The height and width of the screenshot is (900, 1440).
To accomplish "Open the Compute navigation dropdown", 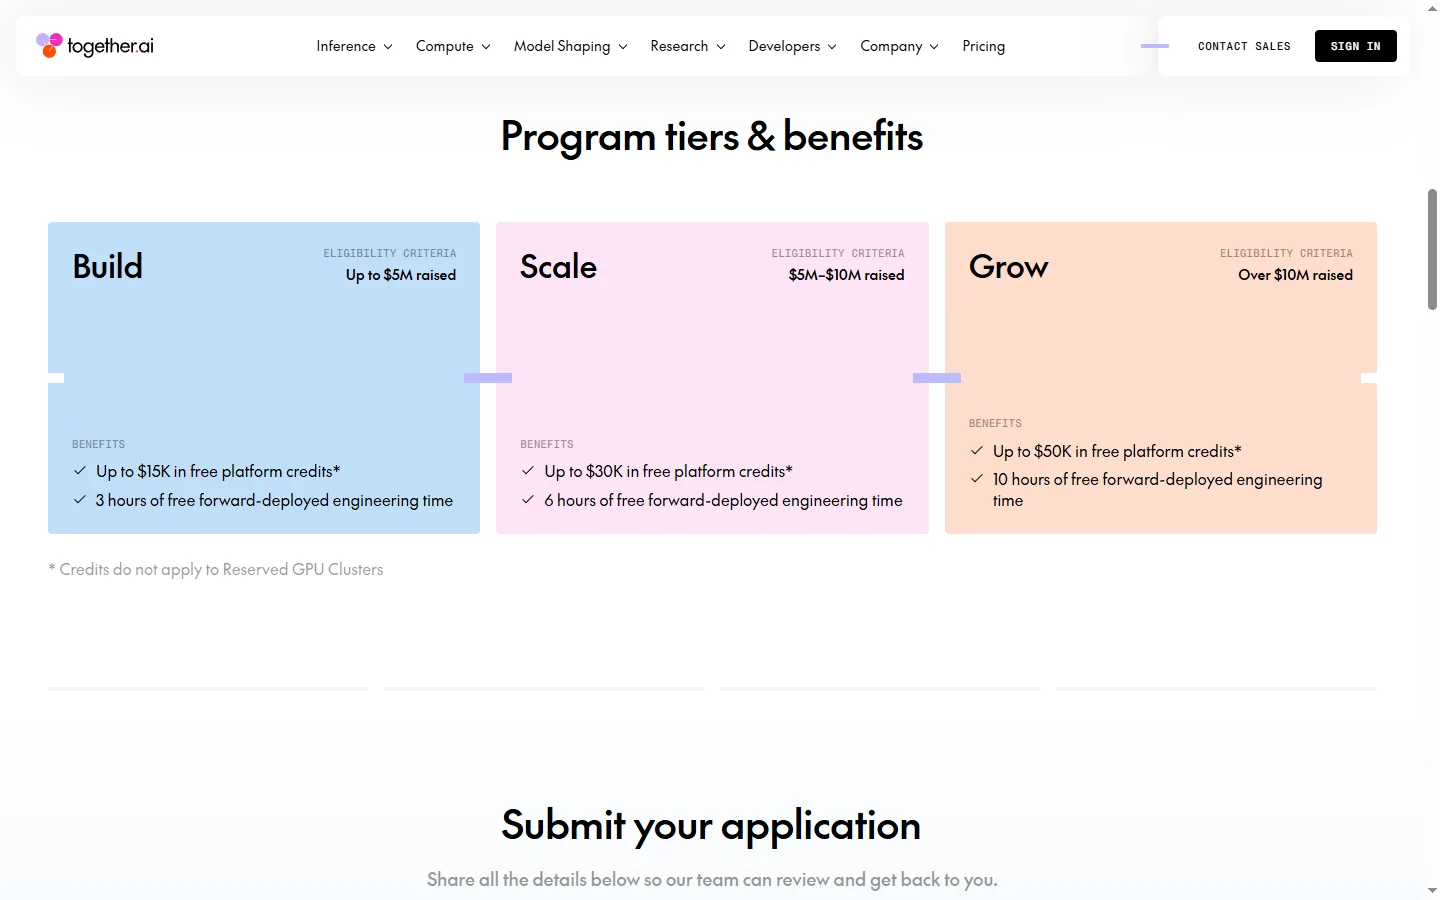I will click(453, 46).
